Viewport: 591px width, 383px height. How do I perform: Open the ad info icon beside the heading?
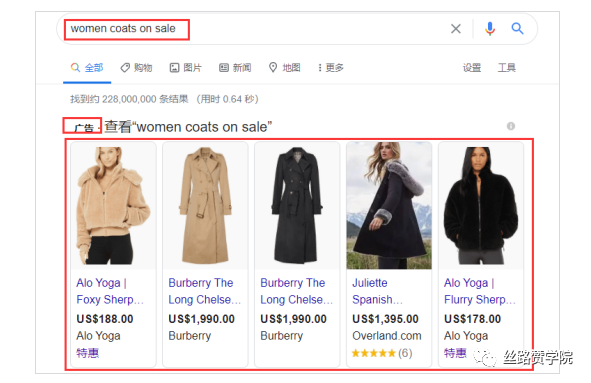(511, 126)
